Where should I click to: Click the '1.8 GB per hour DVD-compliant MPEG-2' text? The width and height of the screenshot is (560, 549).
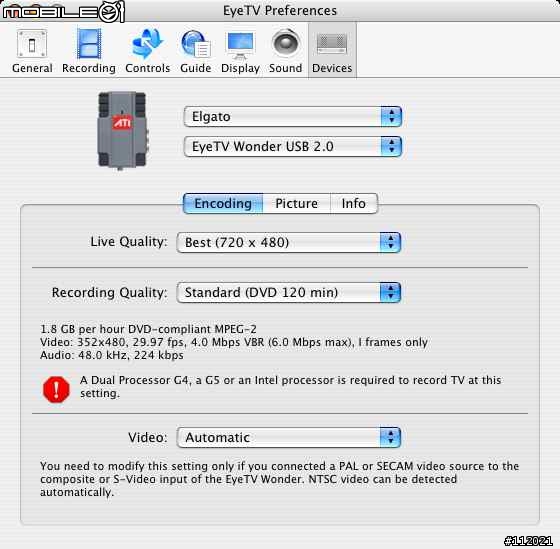(x=148, y=329)
